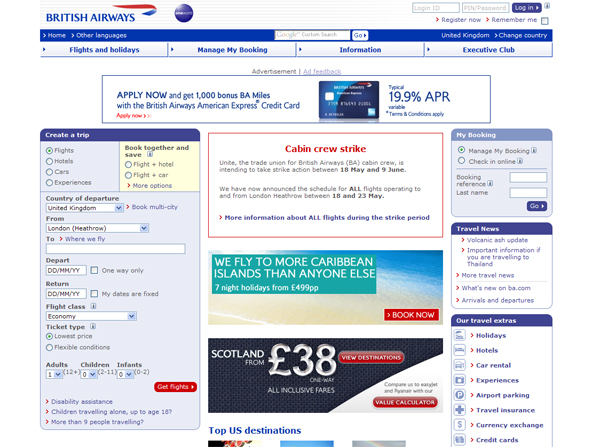
Task: Select the Hotels radio button
Action: click(49, 162)
